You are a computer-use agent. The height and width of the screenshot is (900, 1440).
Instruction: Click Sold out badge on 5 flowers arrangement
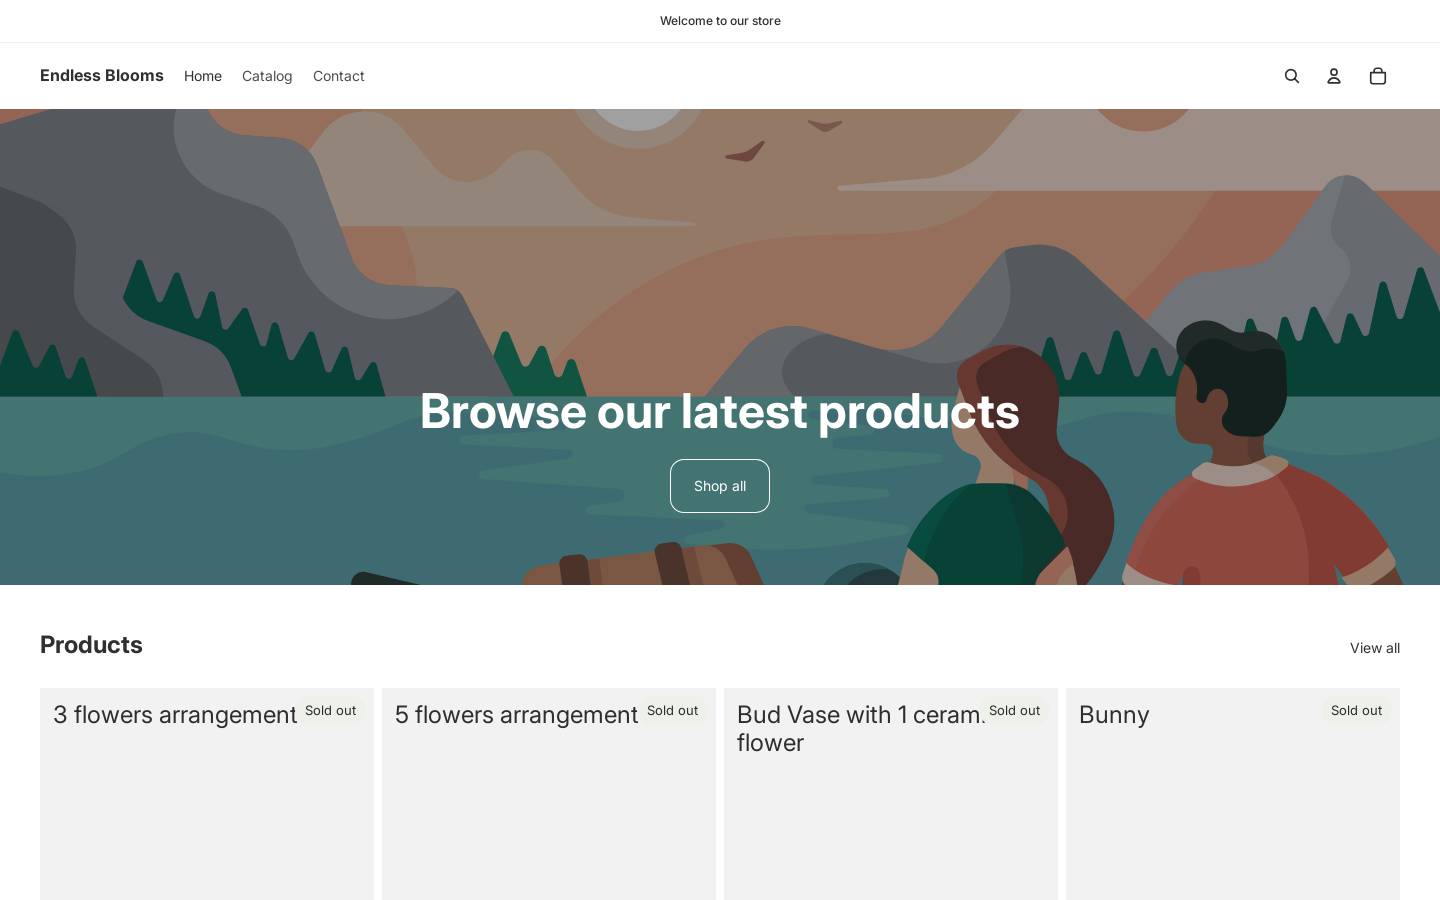click(673, 711)
